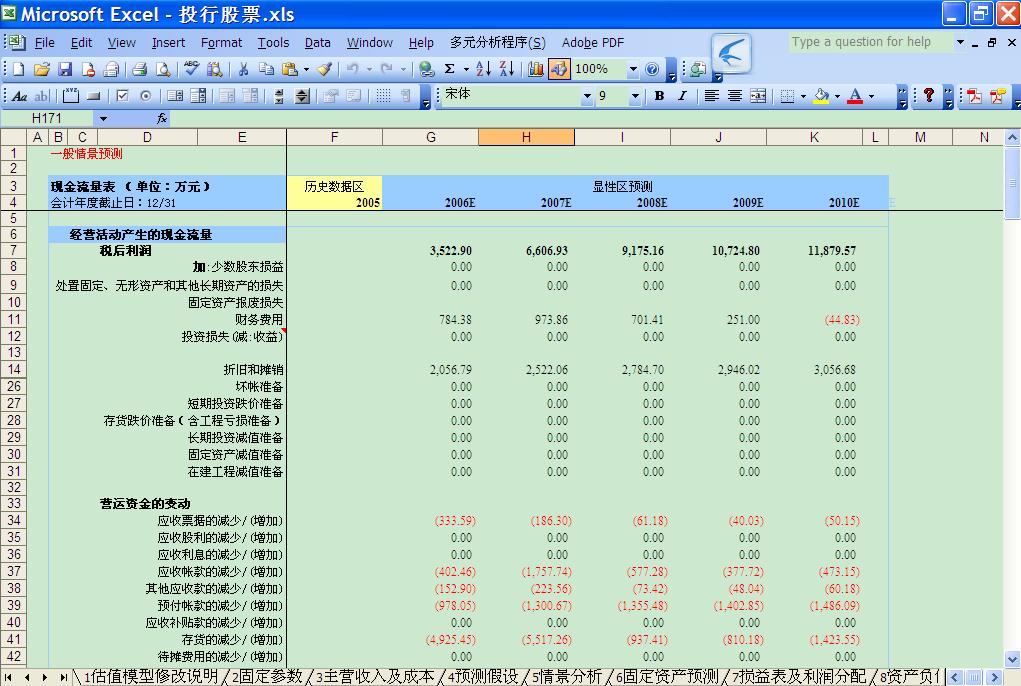Click the AutoSum sigma icon
The width and height of the screenshot is (1021, 686).
(450, 69)
